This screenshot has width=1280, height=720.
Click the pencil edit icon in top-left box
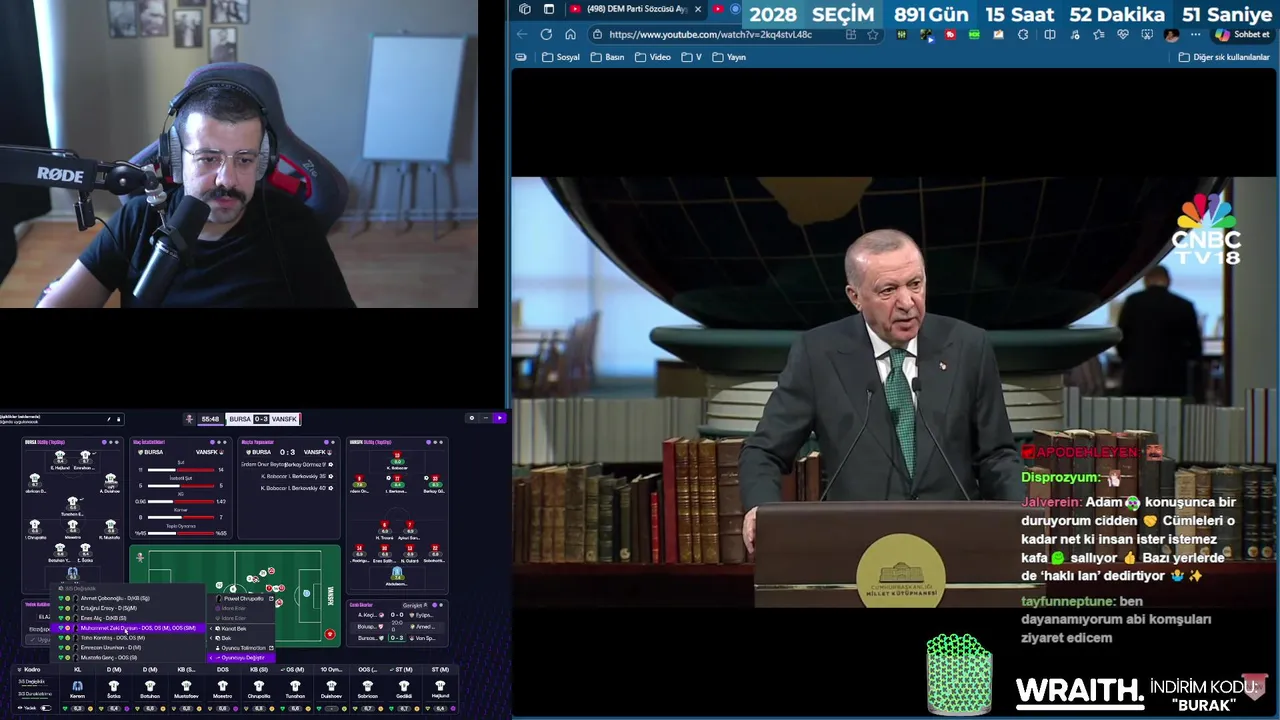pyautogui.click(x=109, y=419)
